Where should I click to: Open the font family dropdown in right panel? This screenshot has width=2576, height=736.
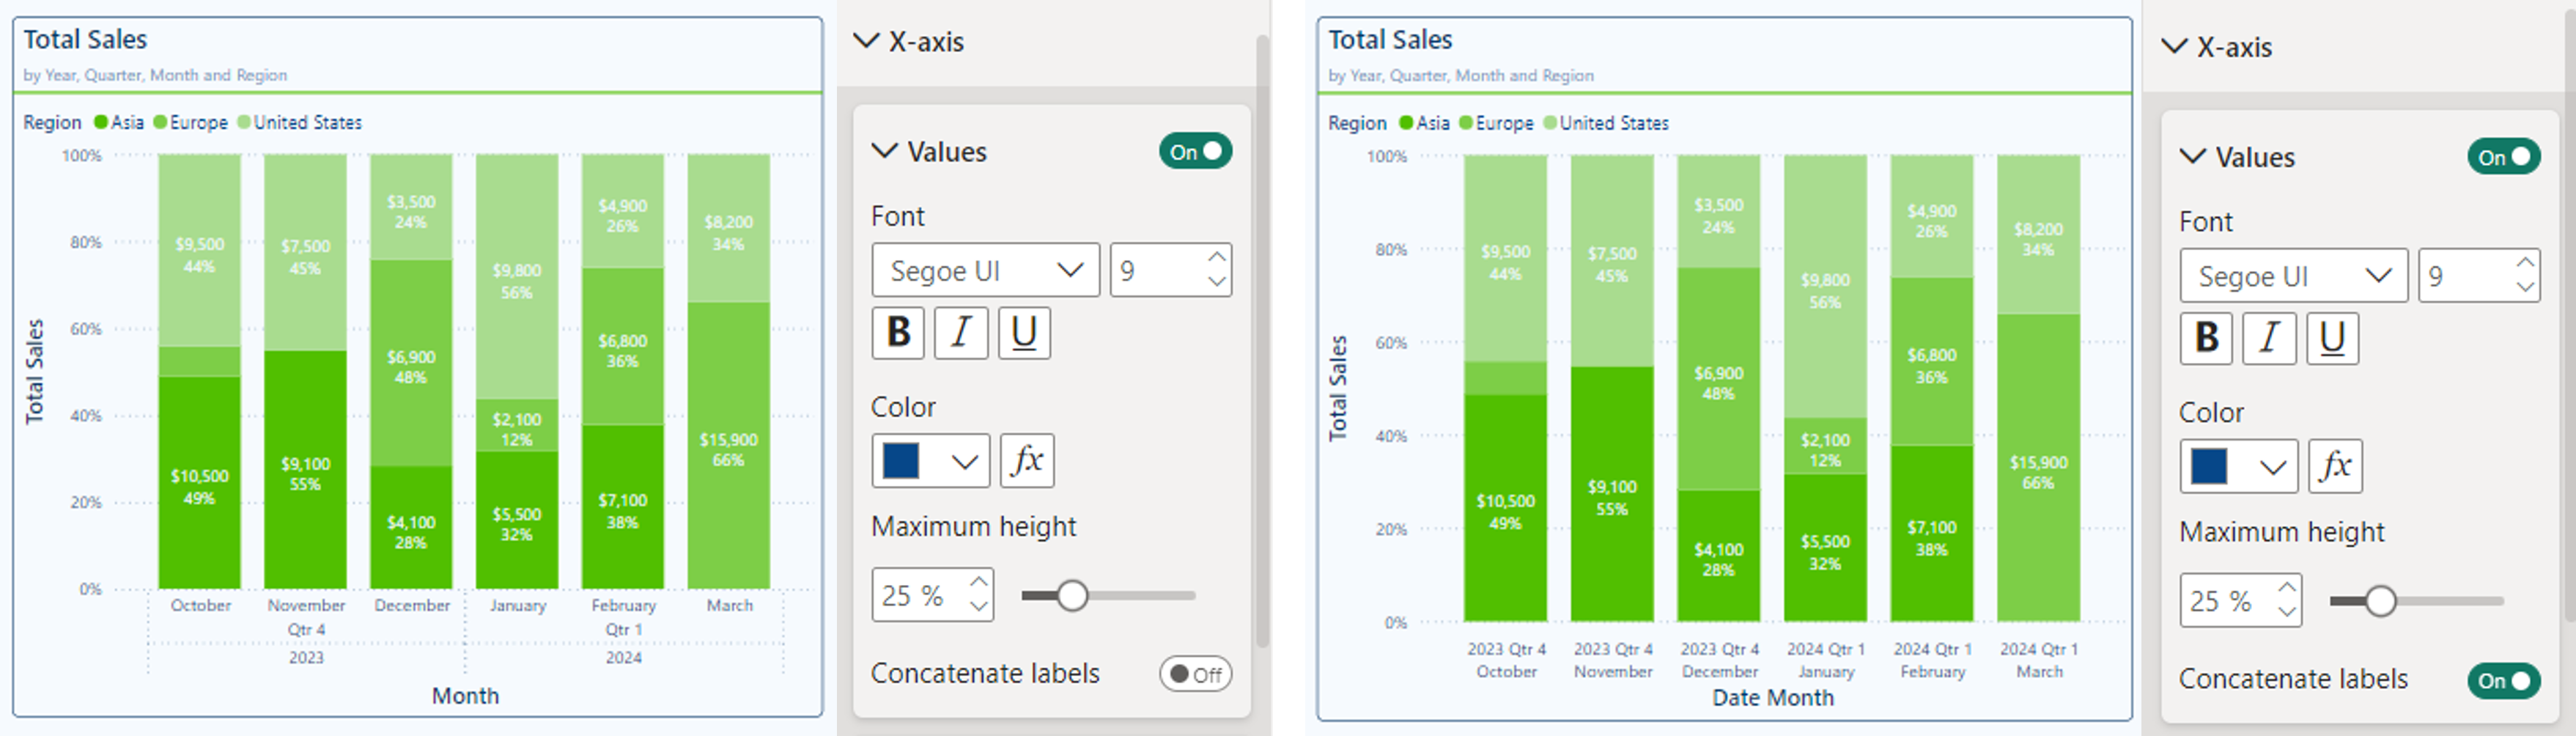click(x=2292, y=276)
